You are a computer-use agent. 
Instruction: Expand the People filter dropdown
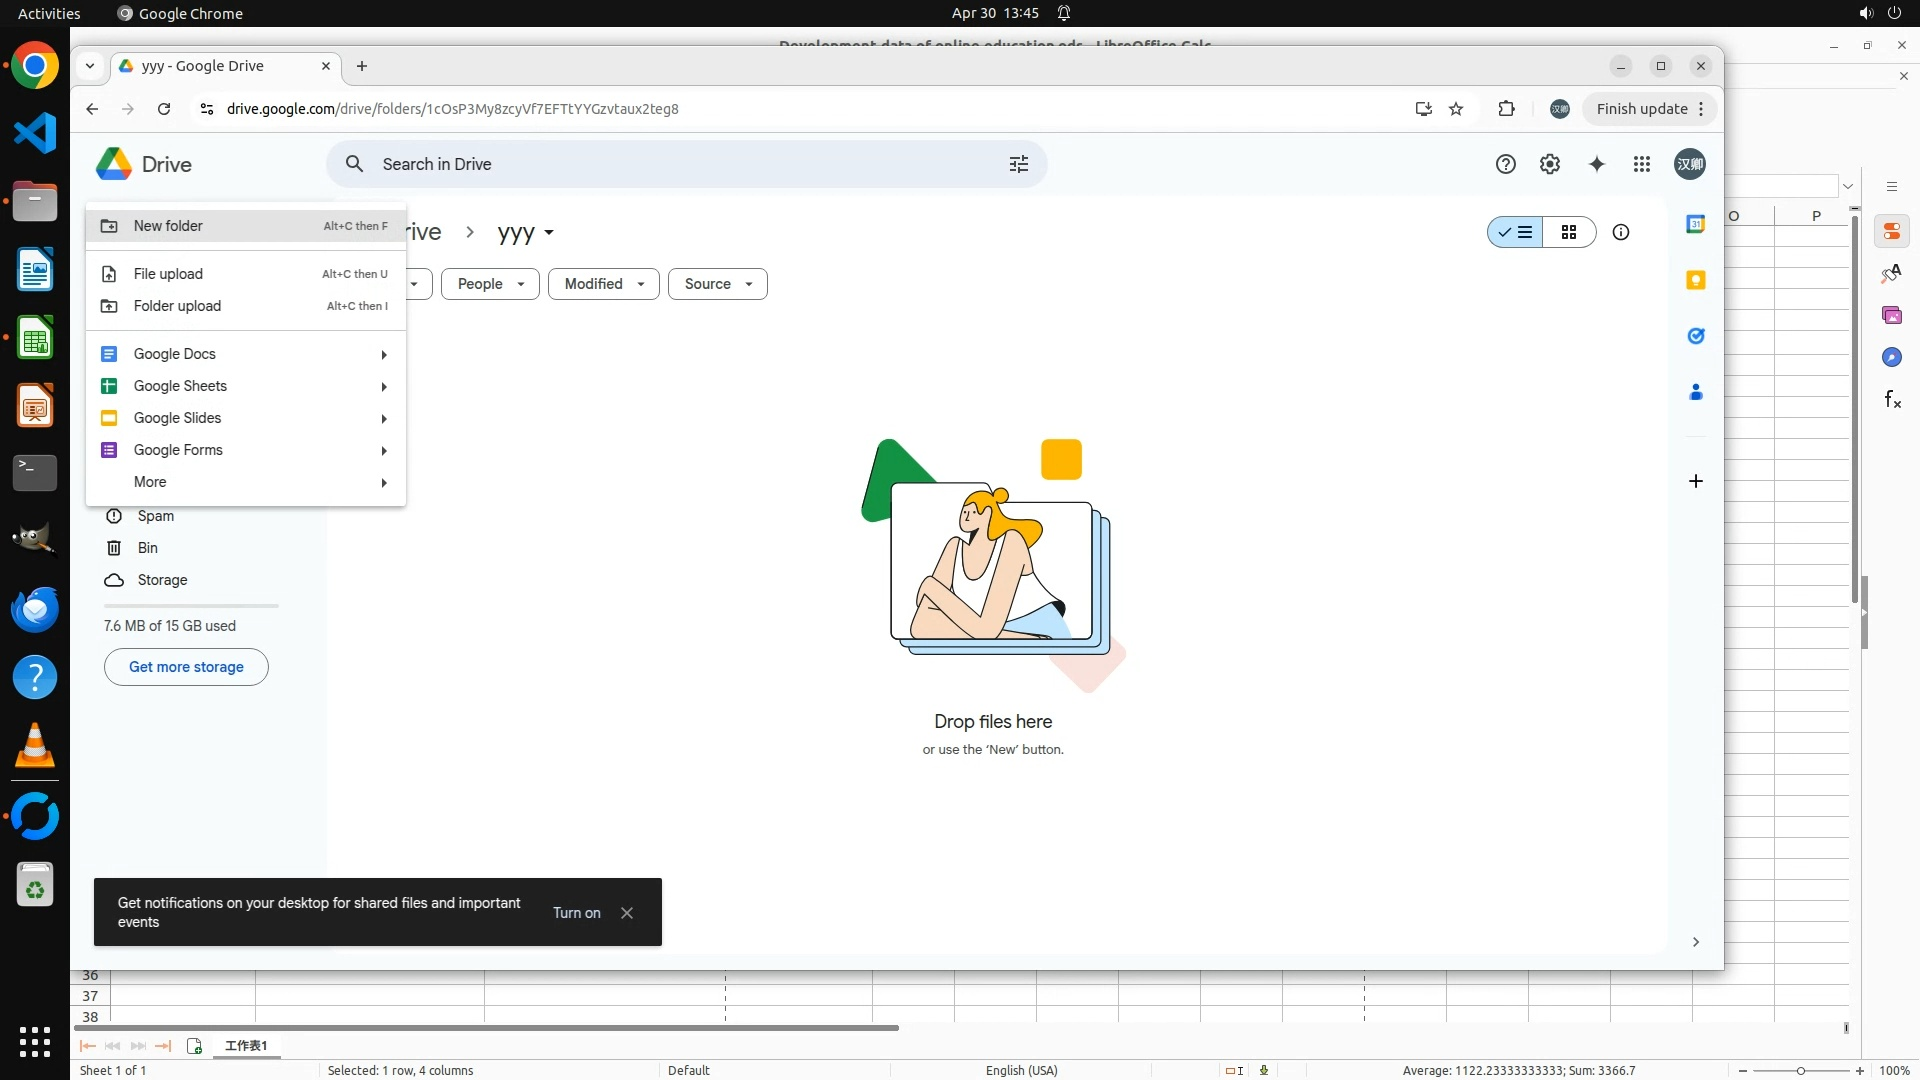[490, 284]
